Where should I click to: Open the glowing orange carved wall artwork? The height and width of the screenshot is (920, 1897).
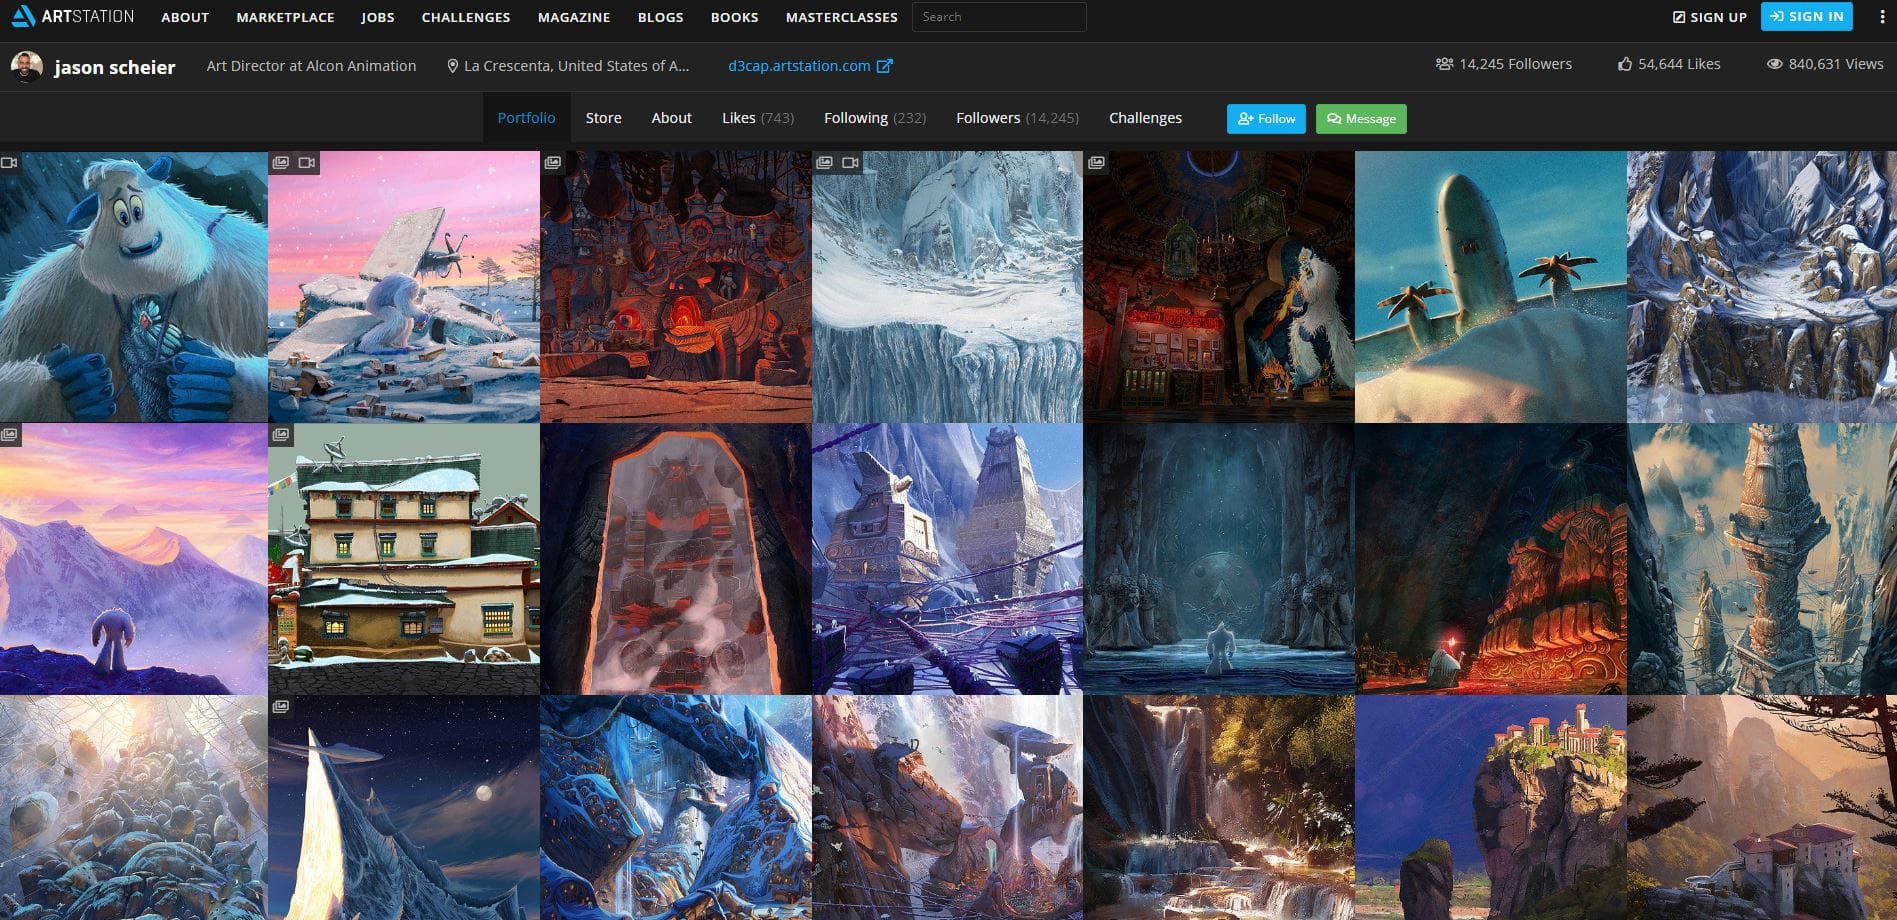(x=1491, y=559)
